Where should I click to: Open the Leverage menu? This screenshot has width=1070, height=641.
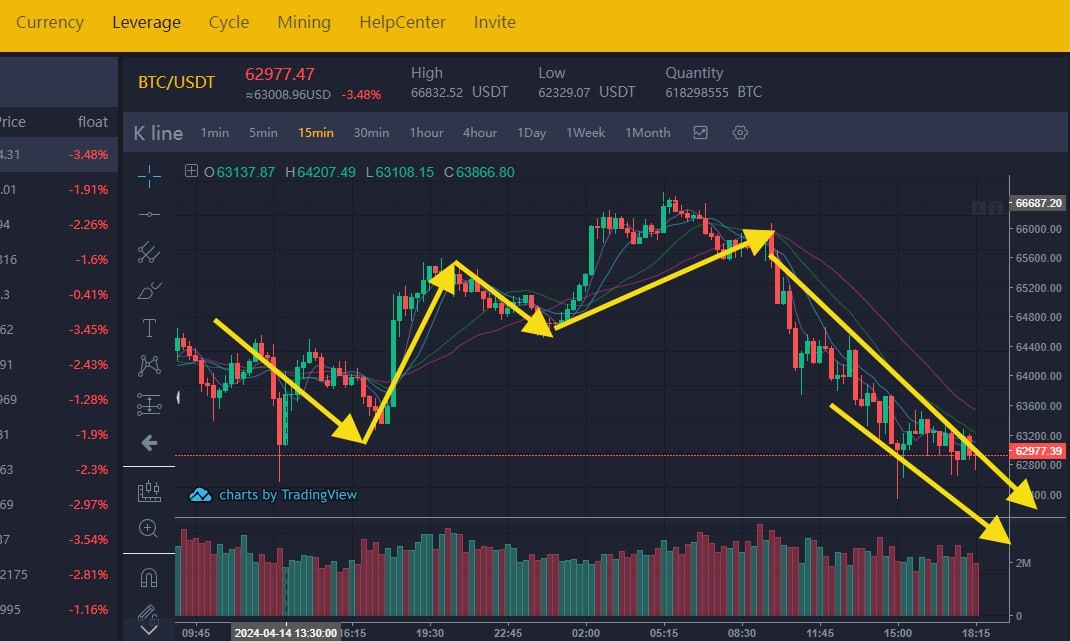click(x=147, y=22)
